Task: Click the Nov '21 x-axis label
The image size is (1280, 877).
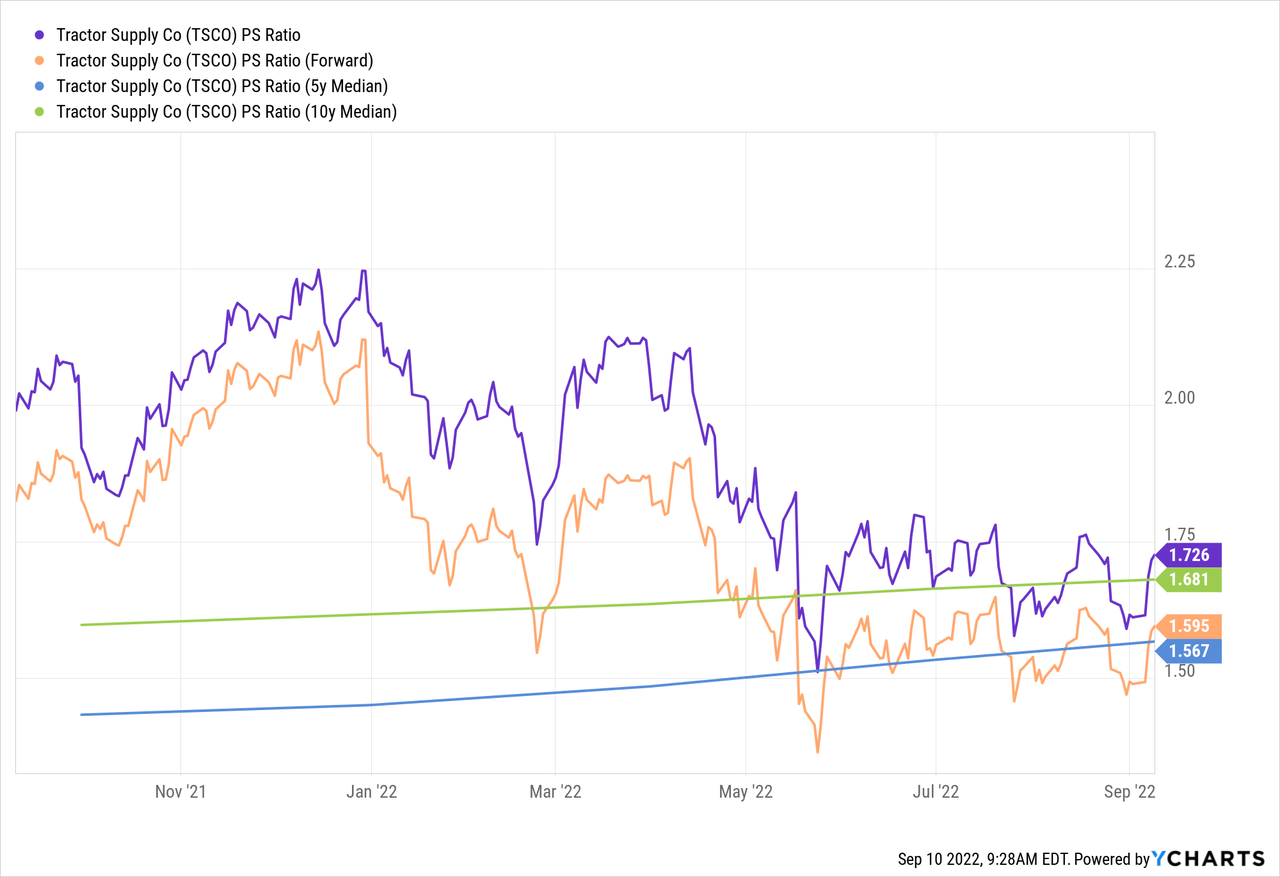Action: (181, 791)
